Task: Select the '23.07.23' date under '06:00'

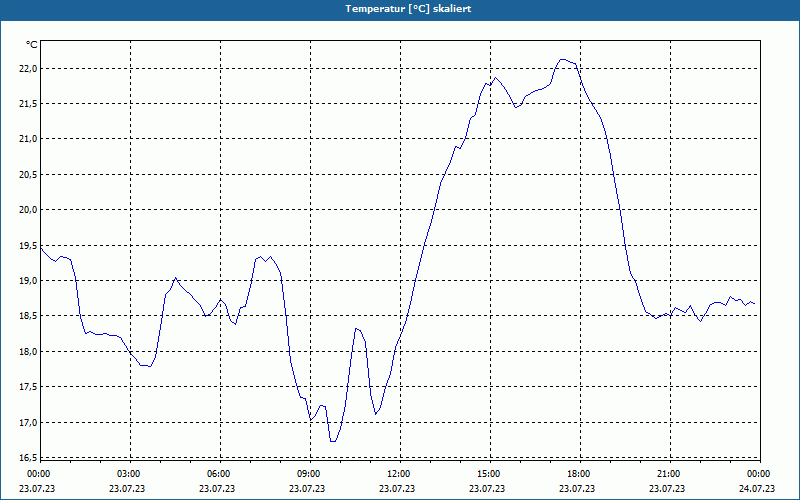Action: tap(217, 488)
